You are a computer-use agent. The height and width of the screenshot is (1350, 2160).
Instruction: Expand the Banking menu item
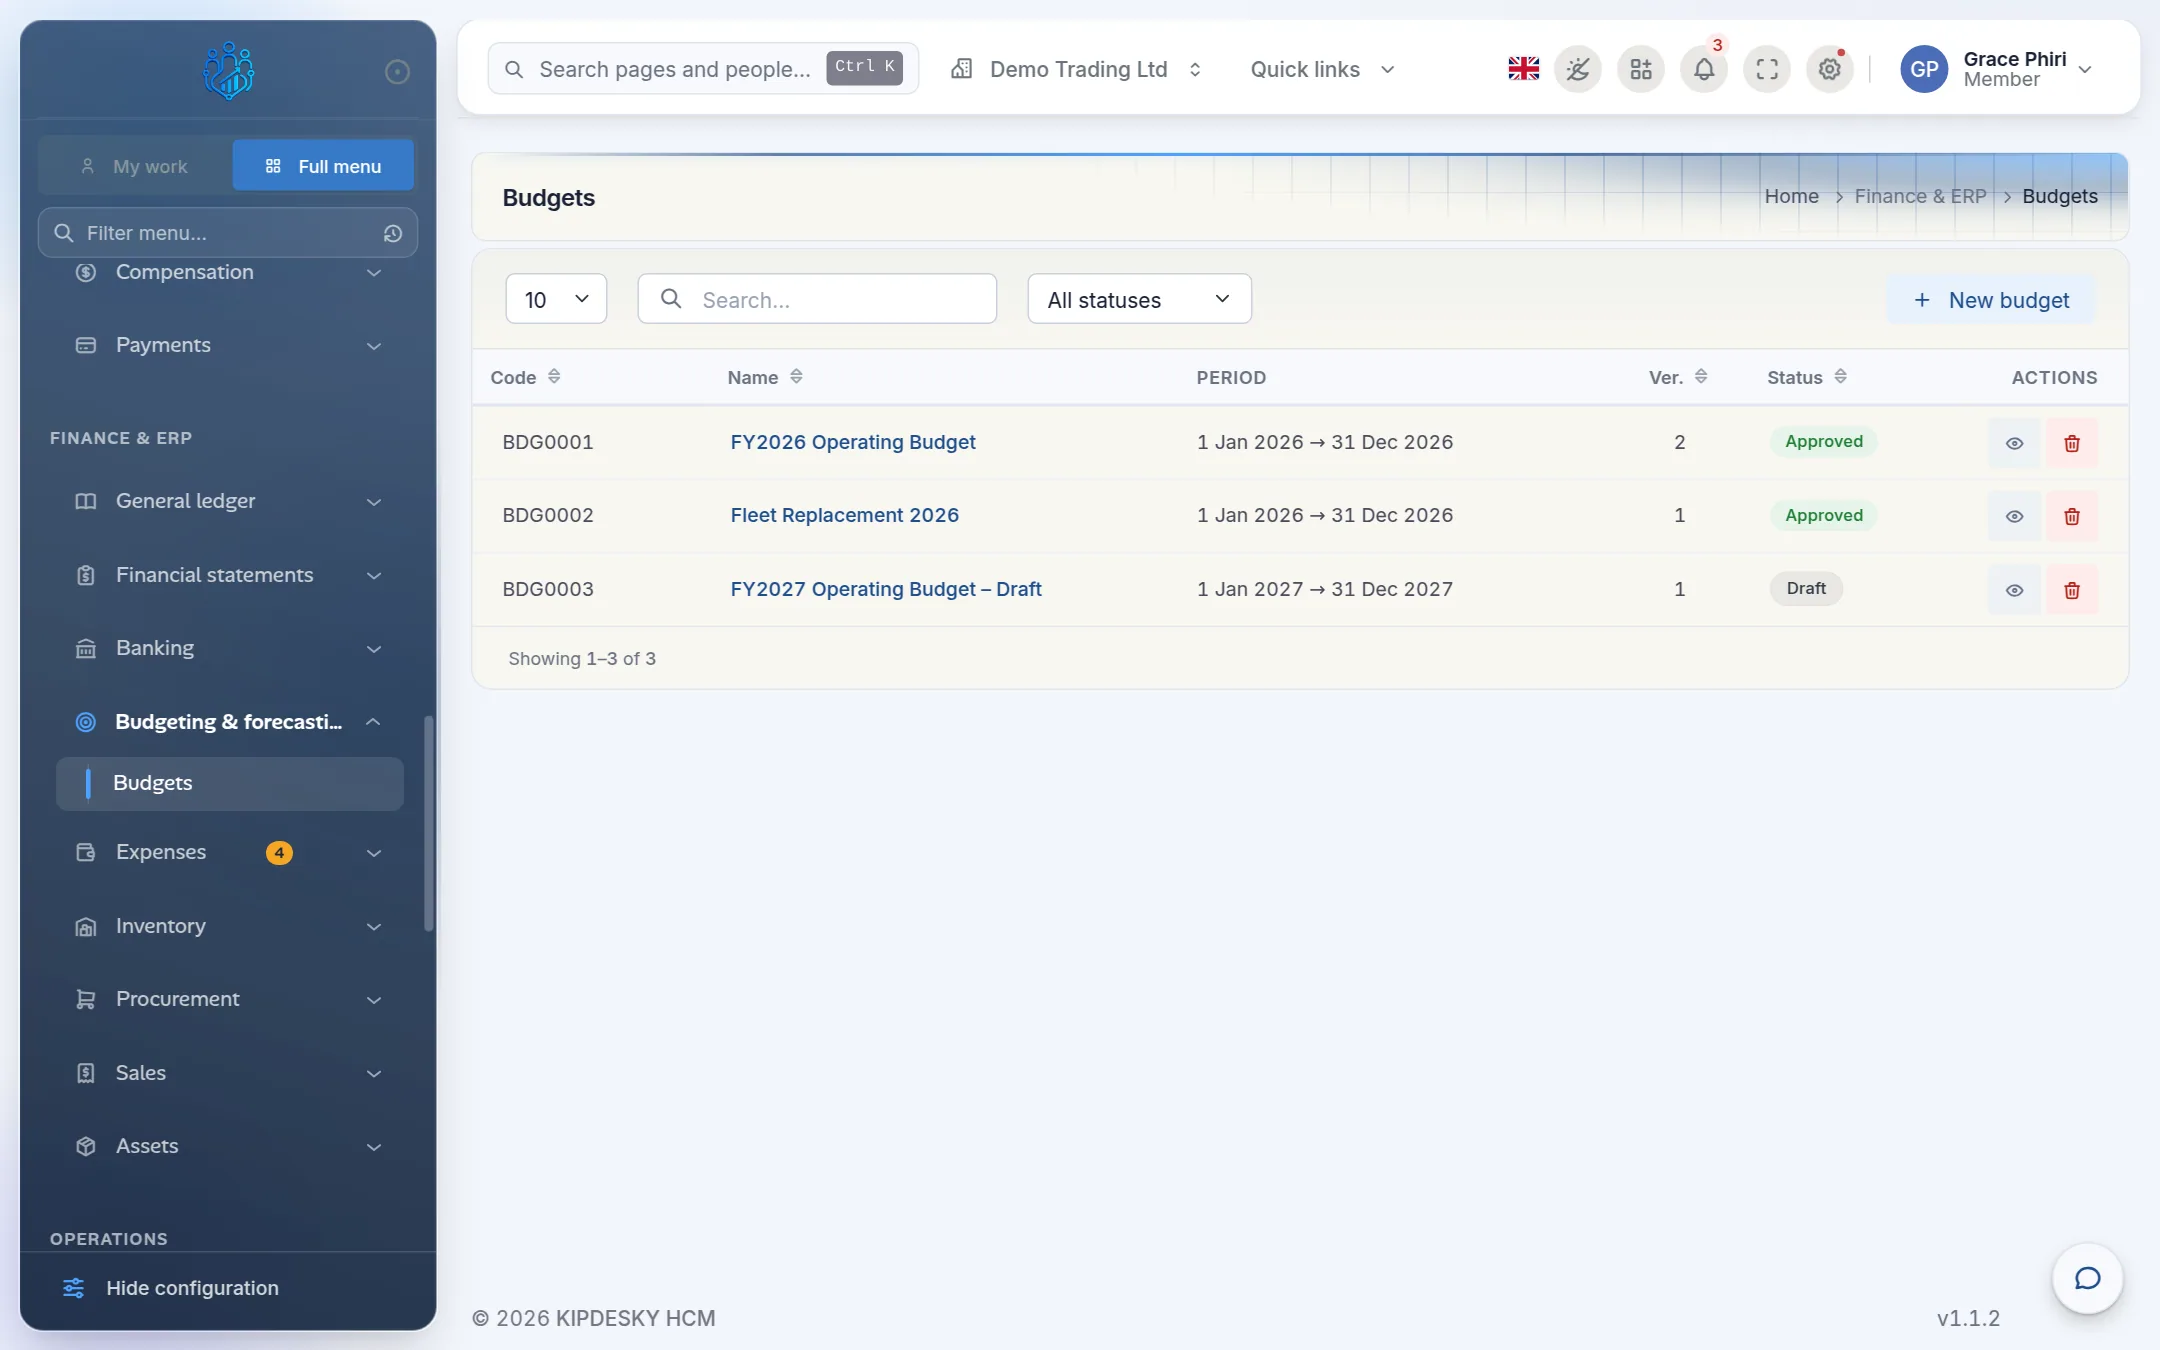229,648
